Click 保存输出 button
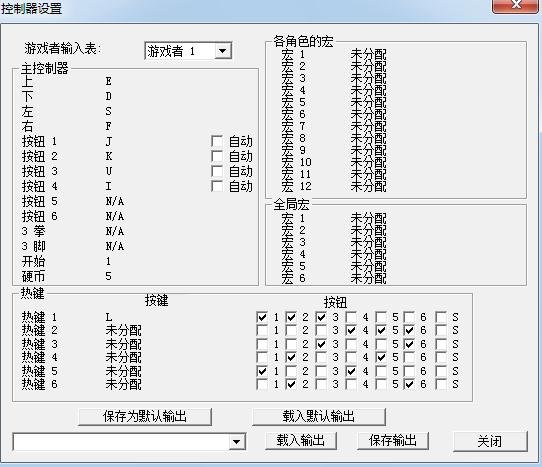 [x=393, y=441]
